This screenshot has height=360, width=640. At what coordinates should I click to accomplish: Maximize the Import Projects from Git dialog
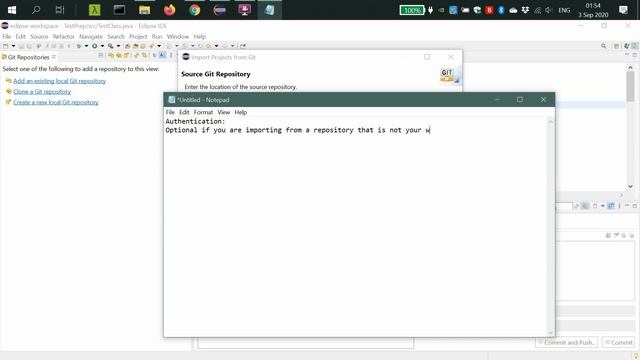click(427, 57)
